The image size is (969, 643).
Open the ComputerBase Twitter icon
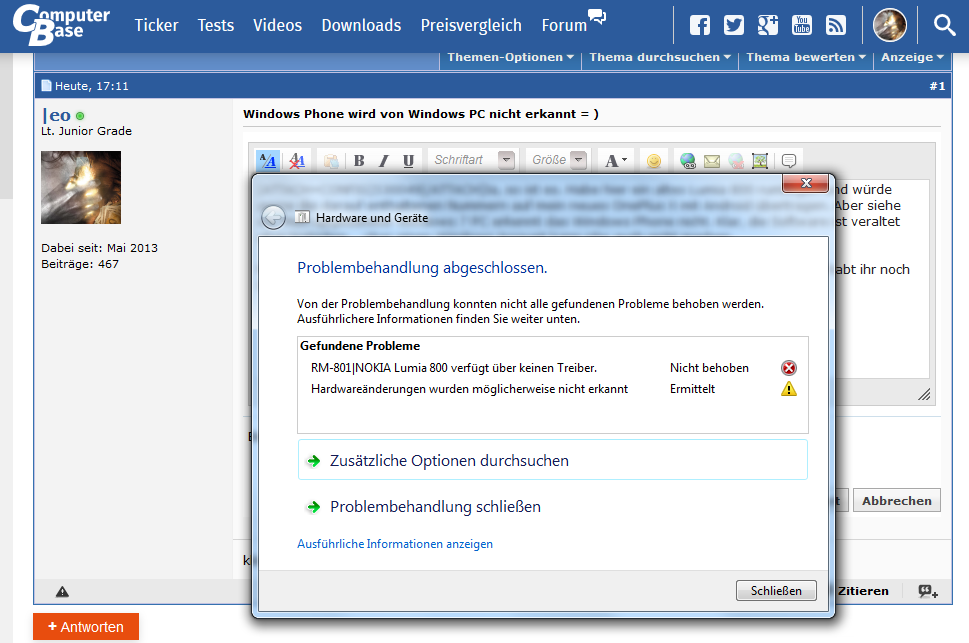click(734, 25)
